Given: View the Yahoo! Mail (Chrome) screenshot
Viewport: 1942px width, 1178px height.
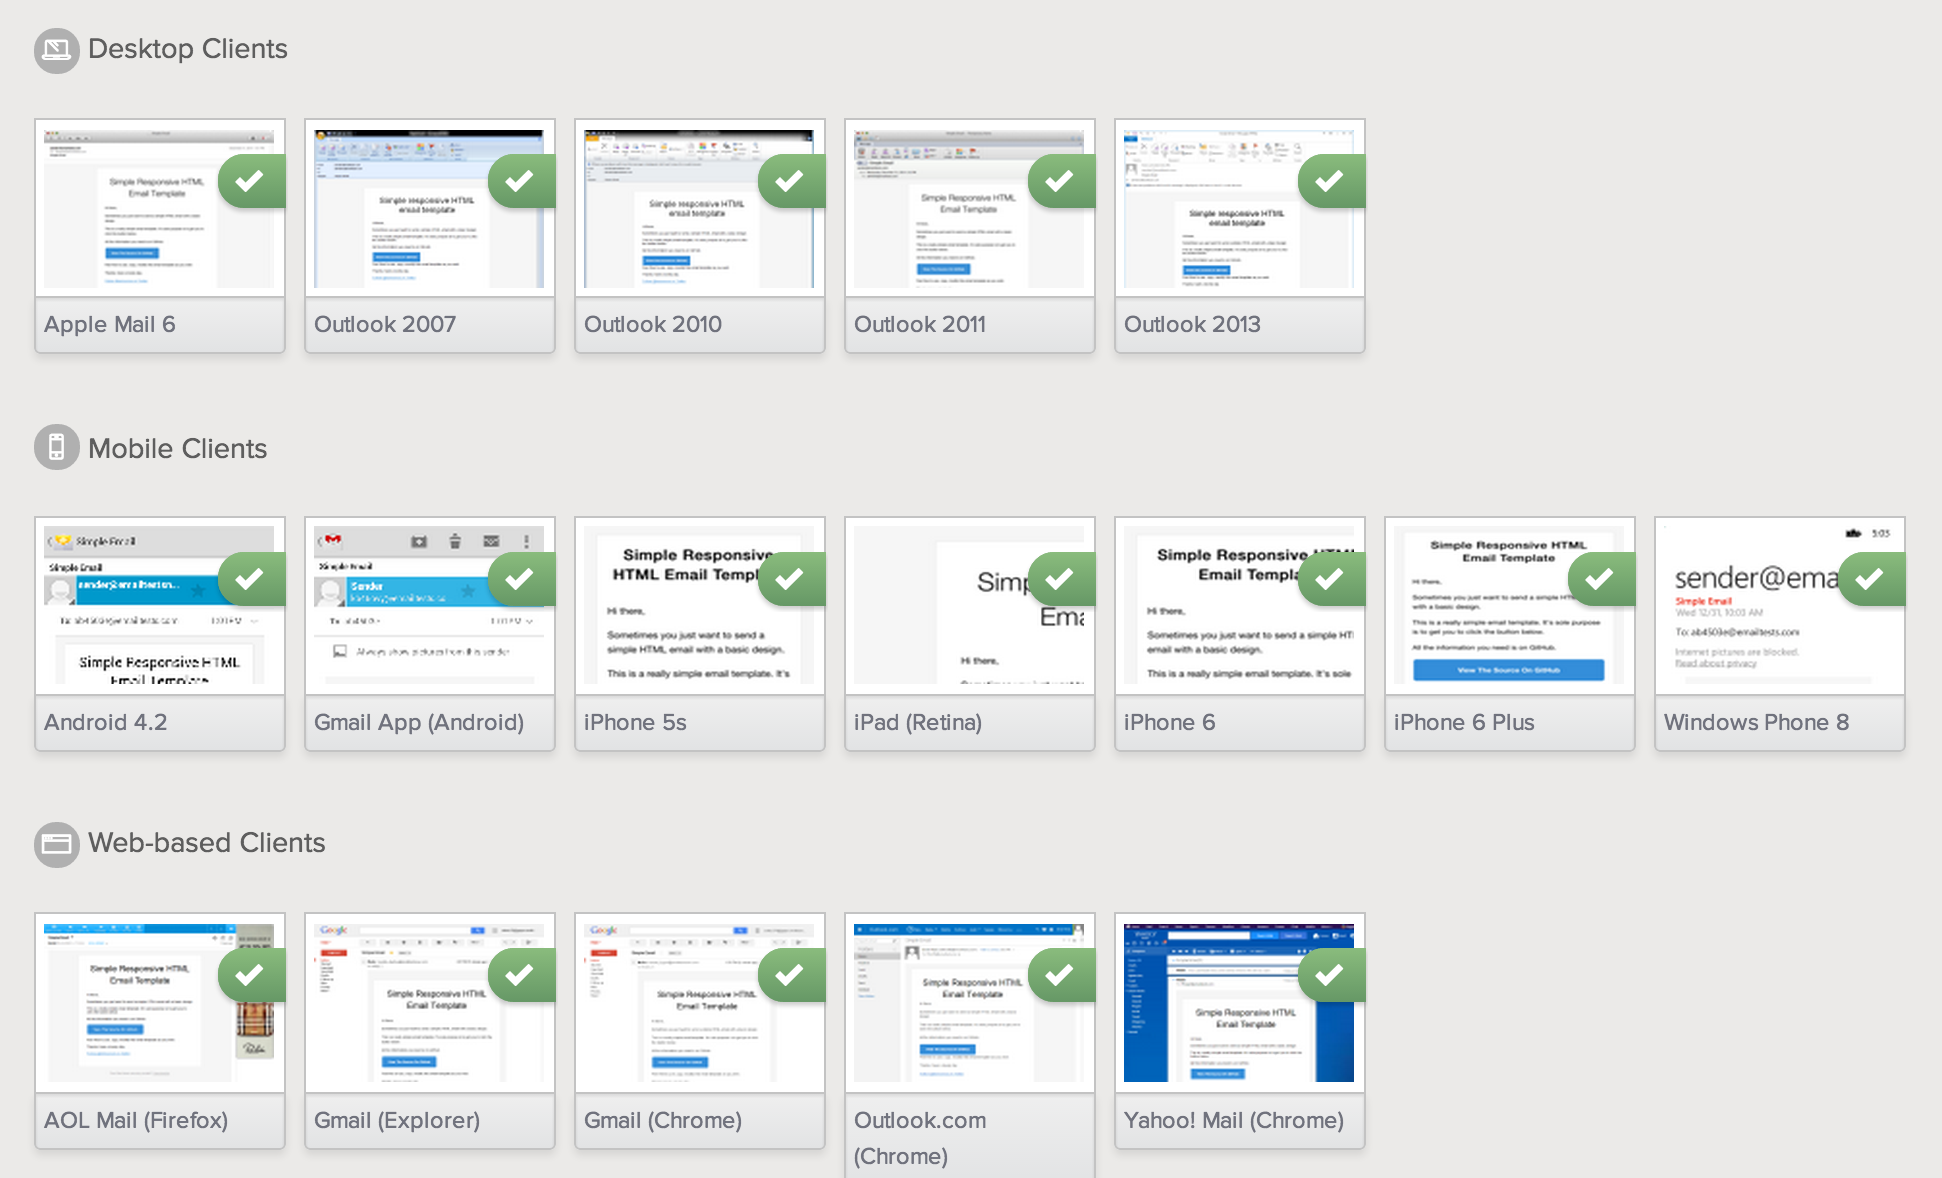Looking at the screenshot, I should (1239, 1003).
